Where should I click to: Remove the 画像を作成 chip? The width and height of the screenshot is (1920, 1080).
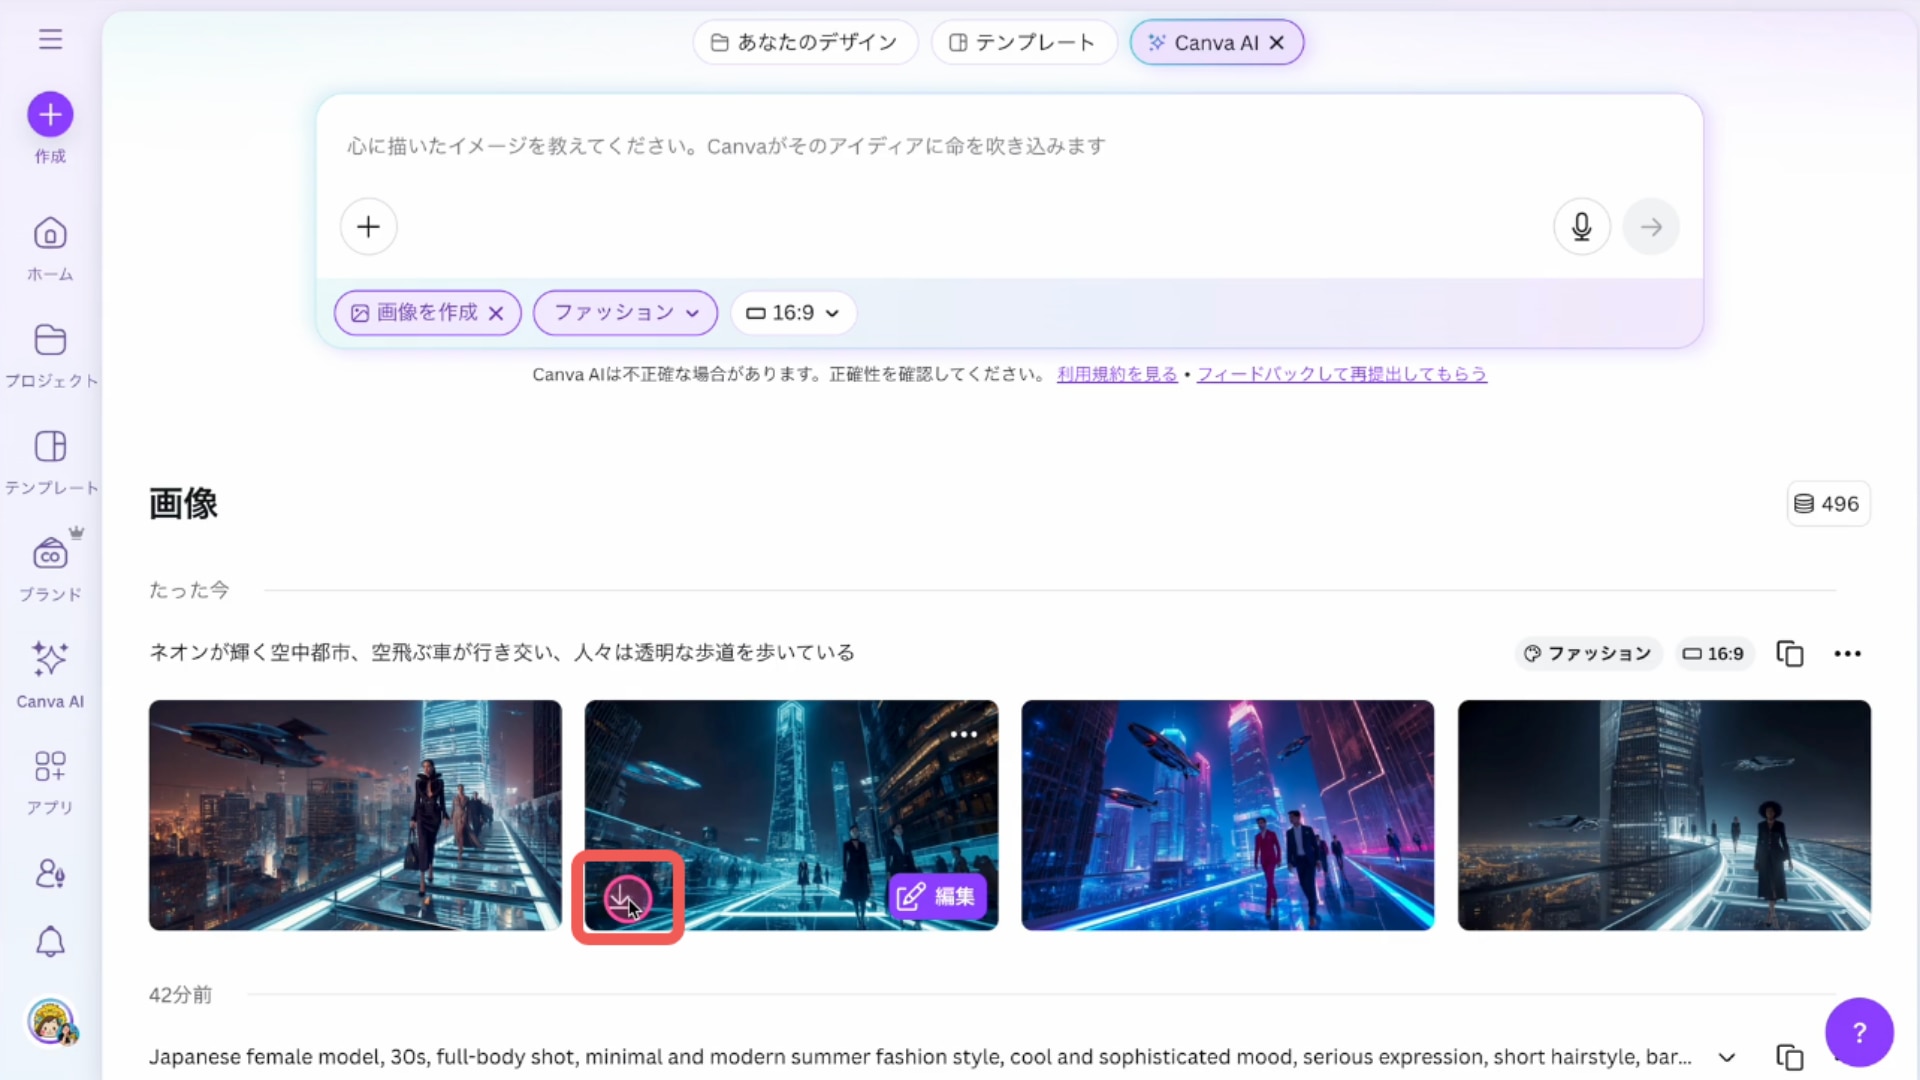[496, 313]
